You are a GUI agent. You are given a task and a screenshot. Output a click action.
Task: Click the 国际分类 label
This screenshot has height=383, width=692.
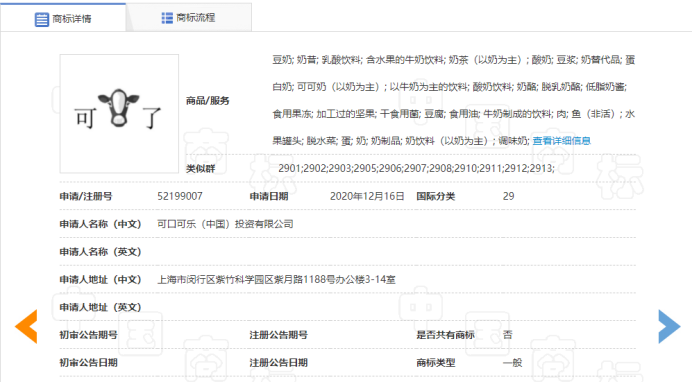click(436, 196)
